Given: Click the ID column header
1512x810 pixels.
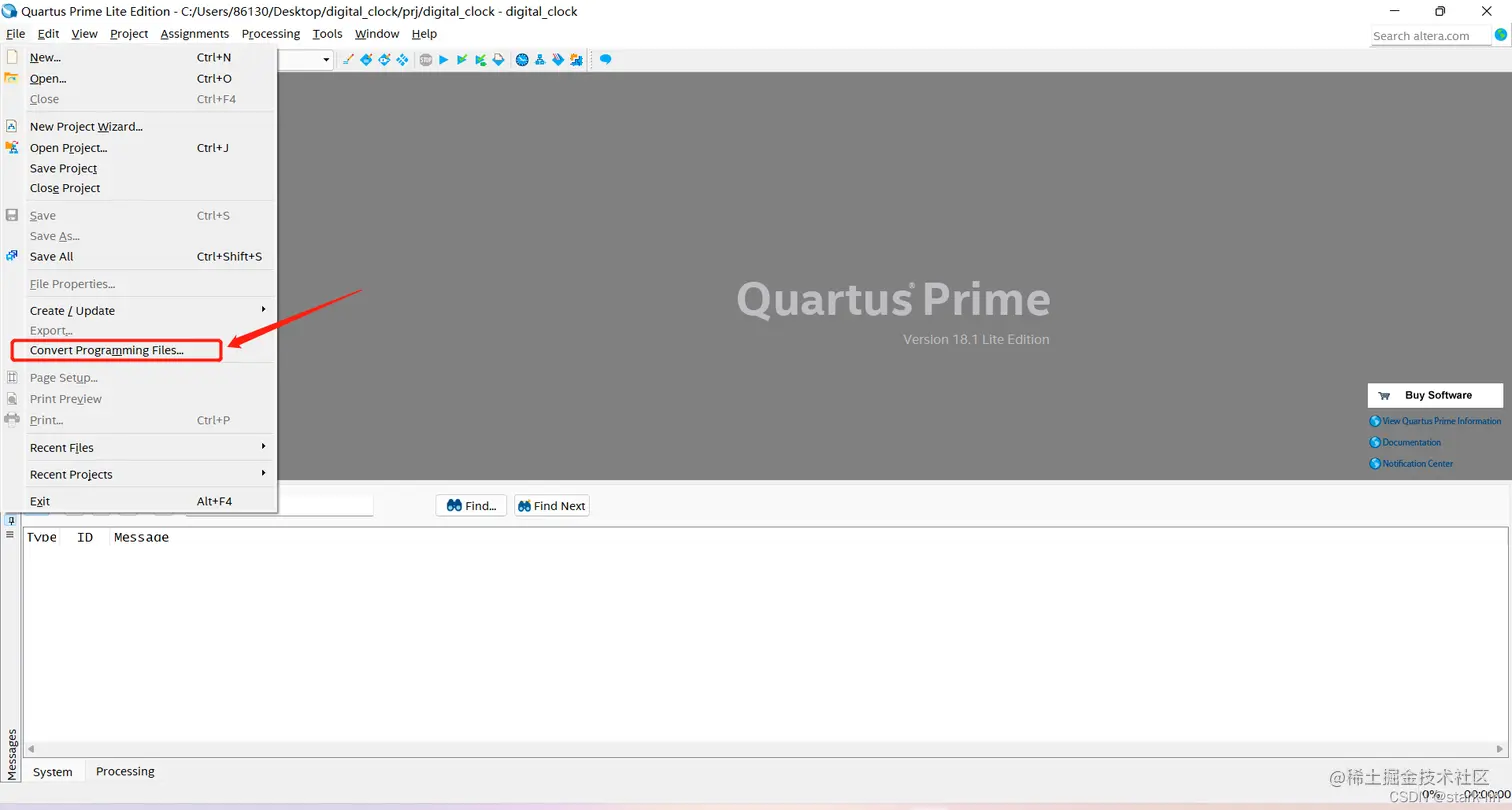Looking at the screenshot, I should [x=85, y=537].
